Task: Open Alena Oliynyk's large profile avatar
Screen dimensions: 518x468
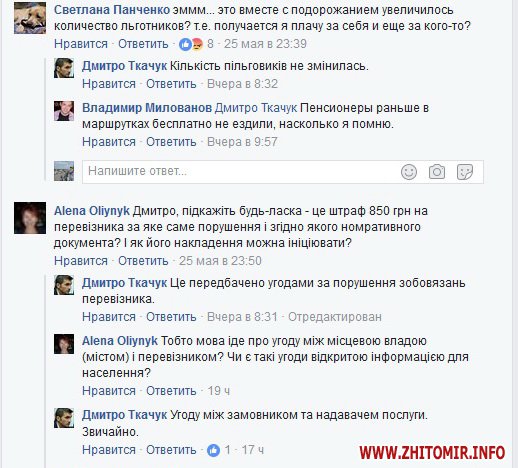Action: 30,218
